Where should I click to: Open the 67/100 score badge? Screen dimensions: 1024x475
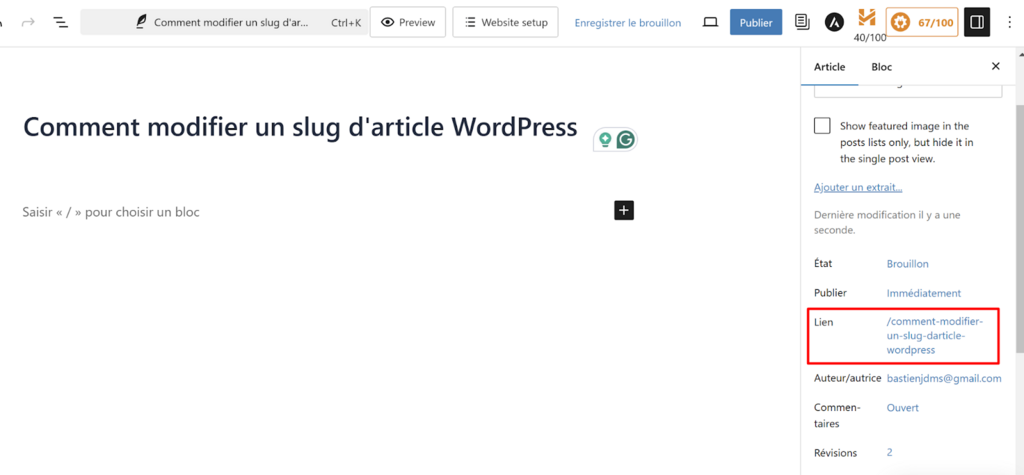922,22
